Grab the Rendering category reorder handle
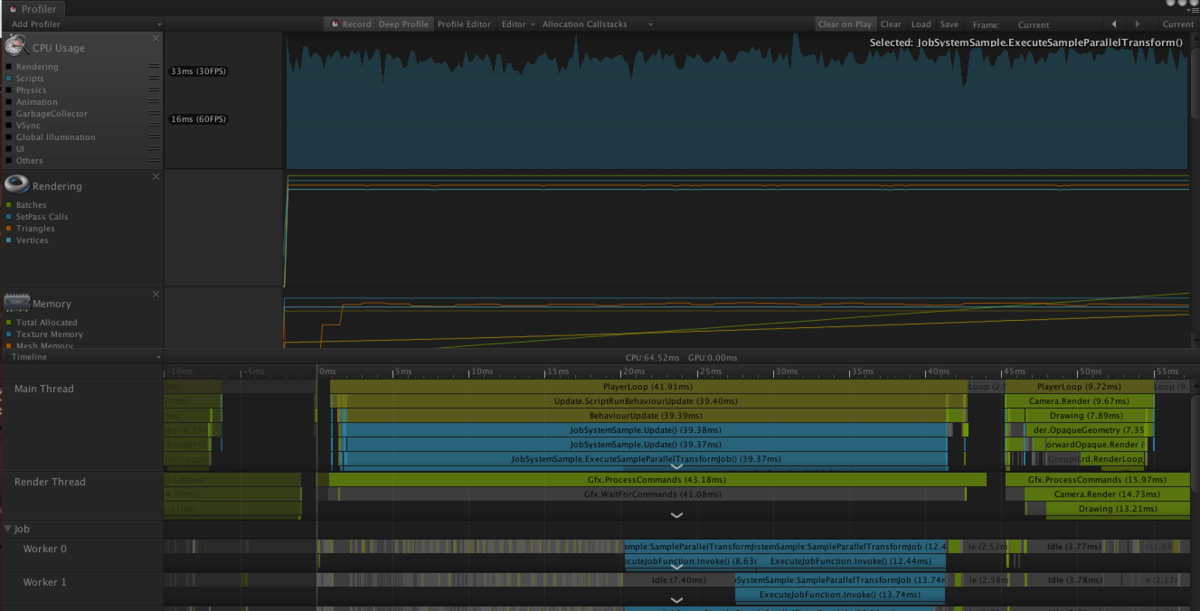This screenshot has height=611, width=1200. pos(154,67)
